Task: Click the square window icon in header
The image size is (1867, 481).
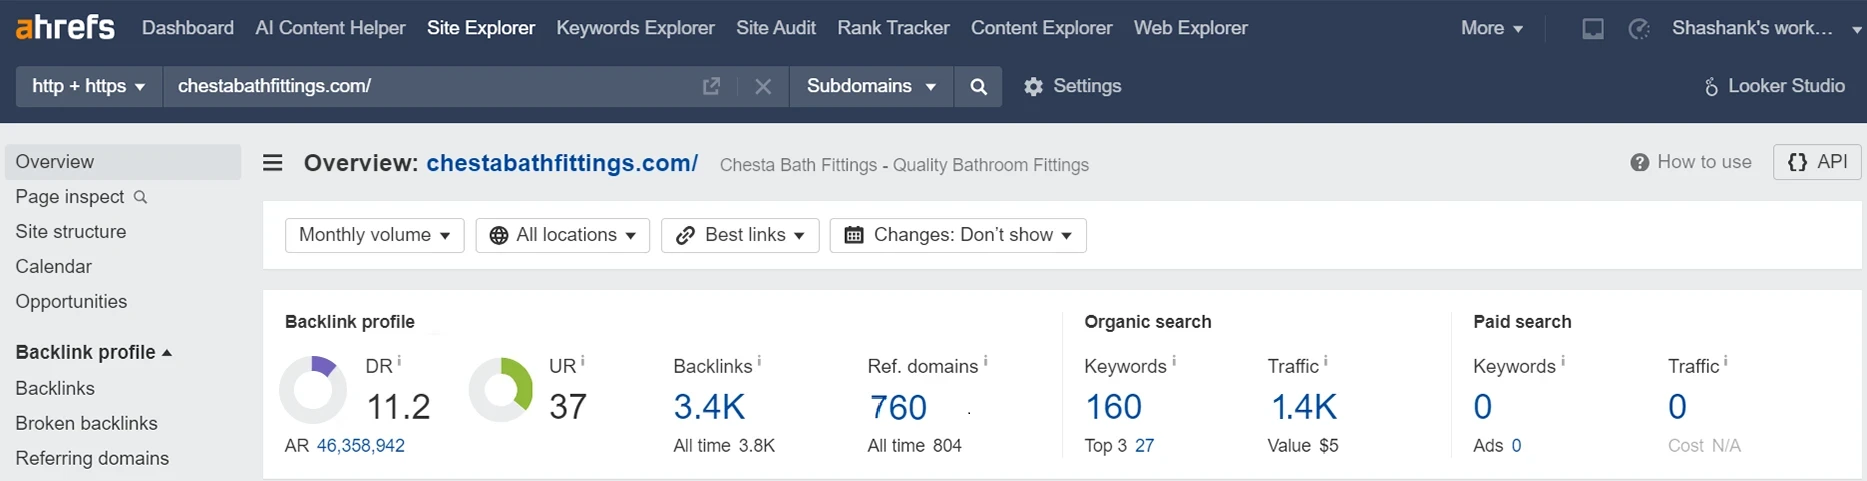Action: [1593, 29]
